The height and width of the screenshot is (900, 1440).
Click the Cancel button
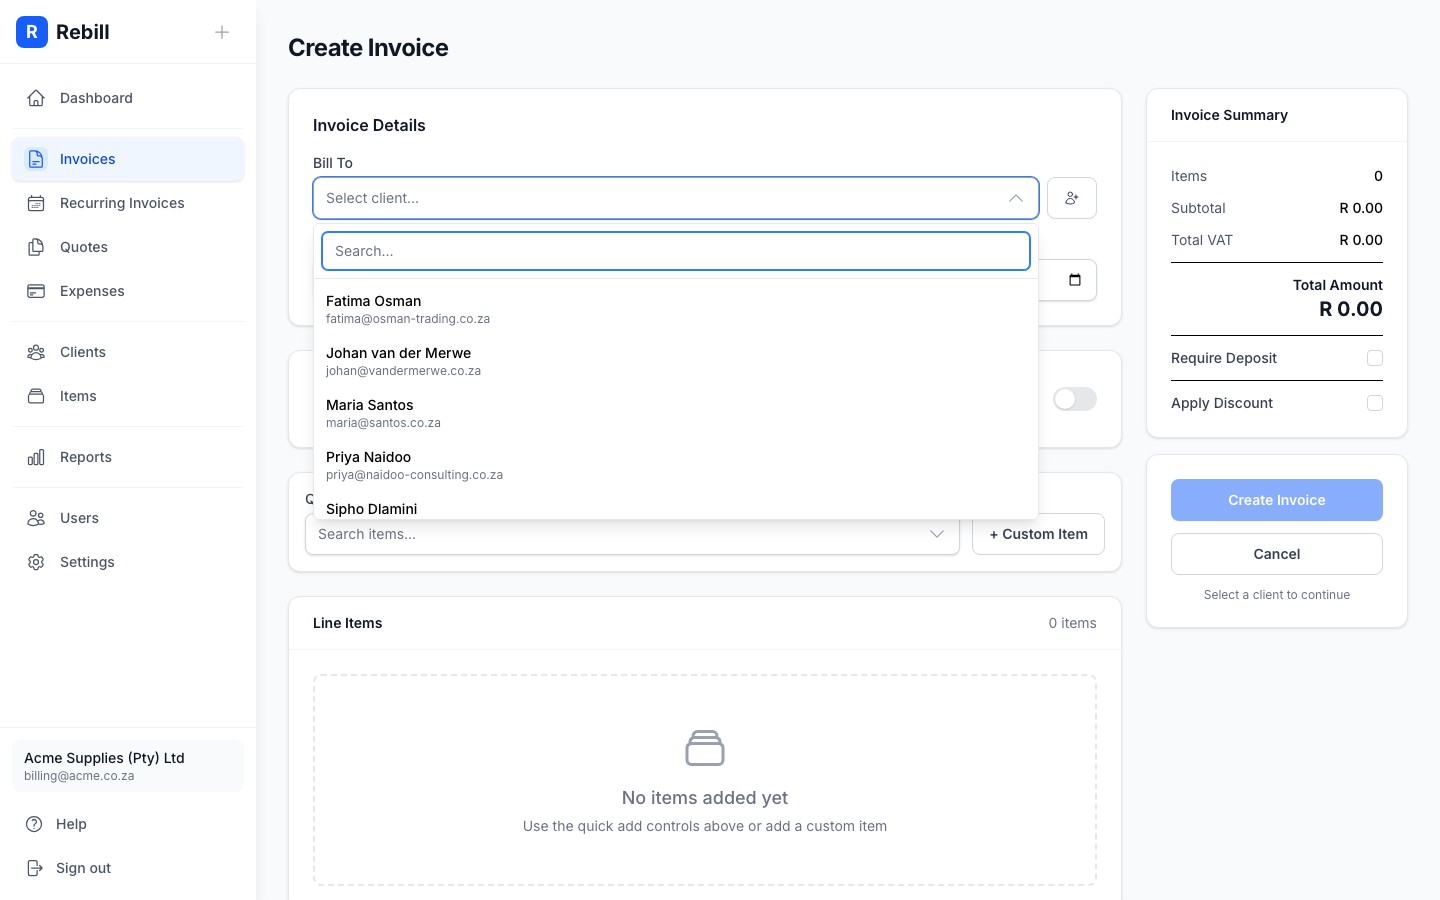point(1277,554)
